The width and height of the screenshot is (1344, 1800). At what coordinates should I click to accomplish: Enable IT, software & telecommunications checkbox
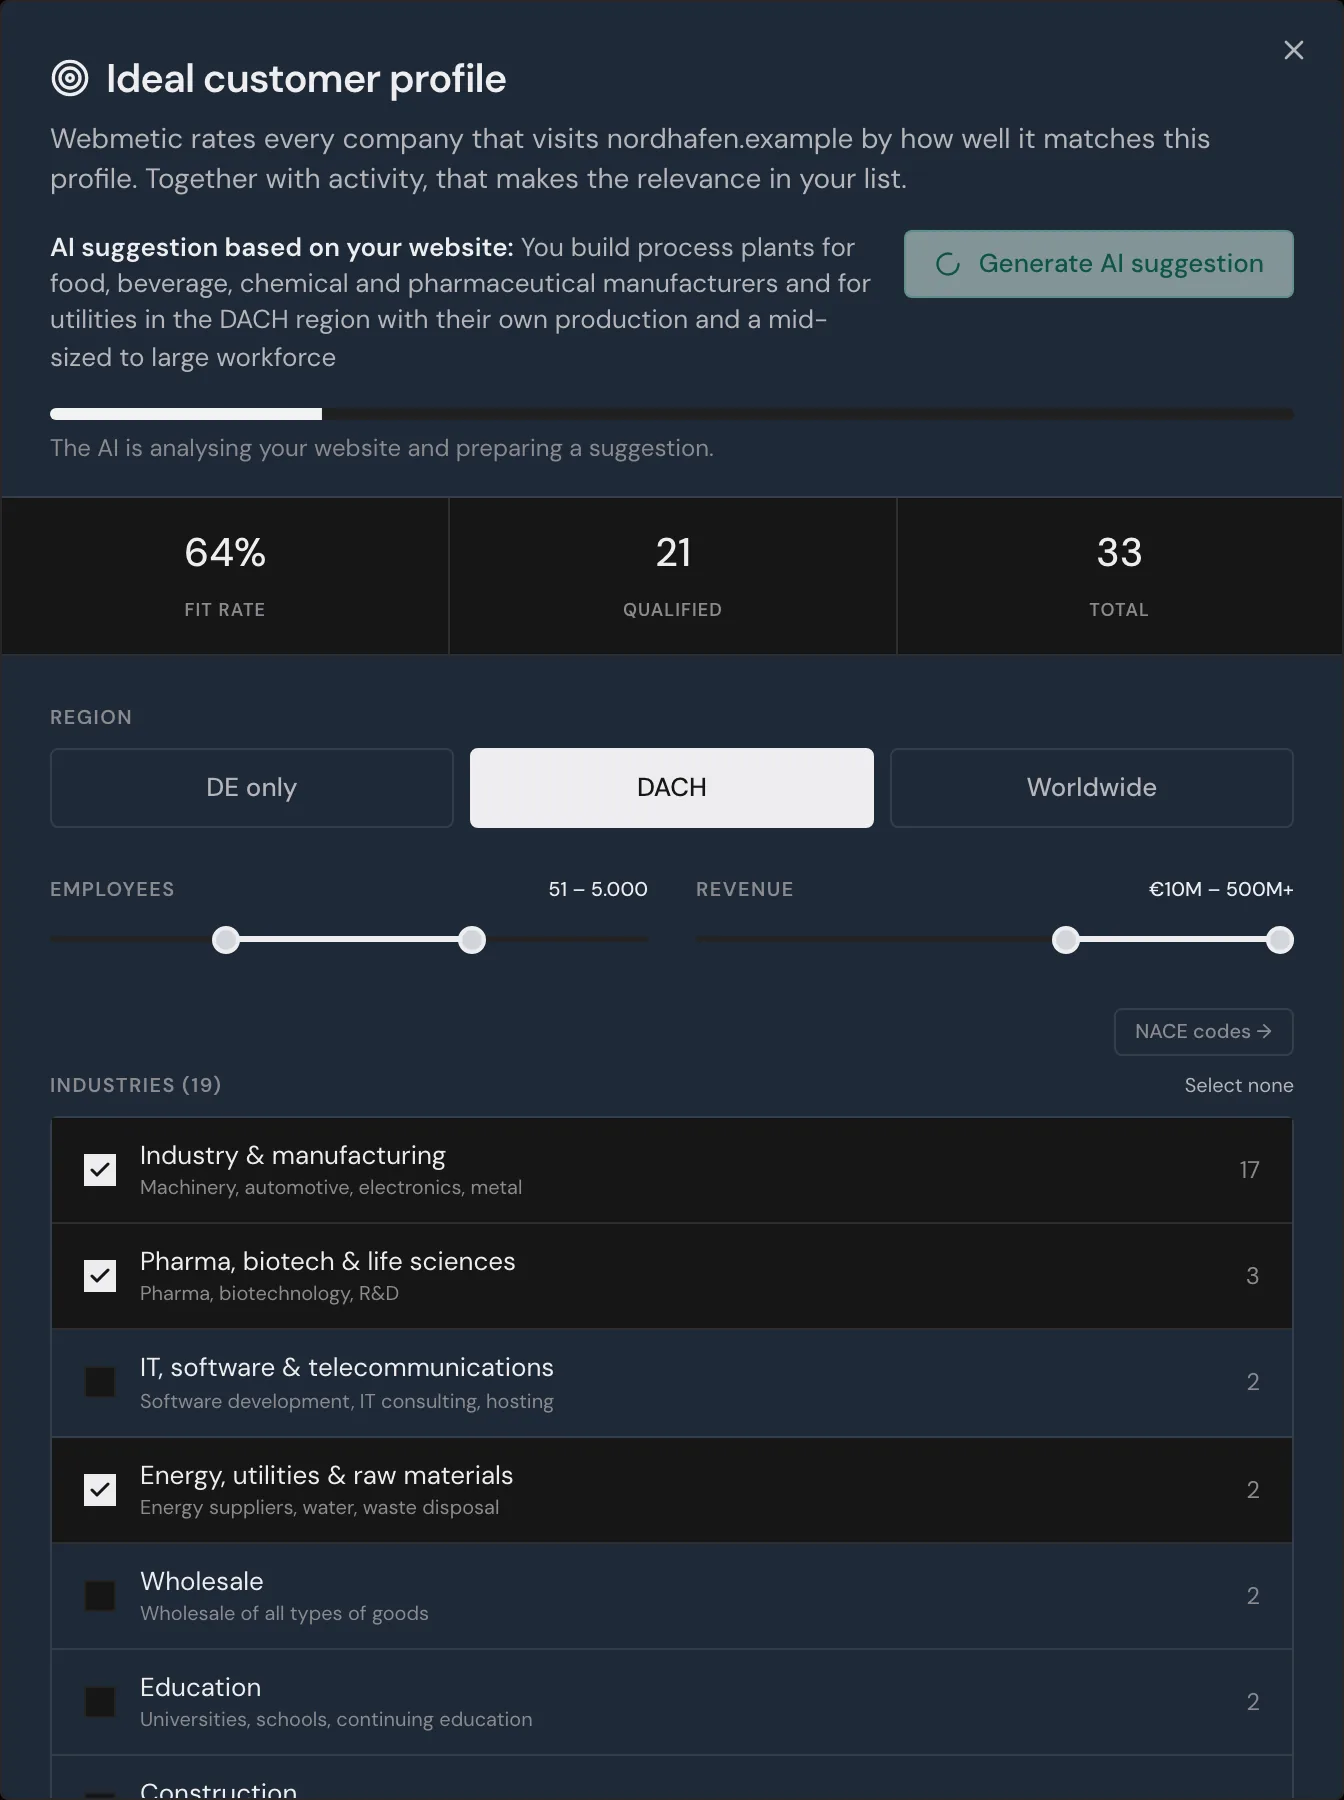click(100, 1382)
